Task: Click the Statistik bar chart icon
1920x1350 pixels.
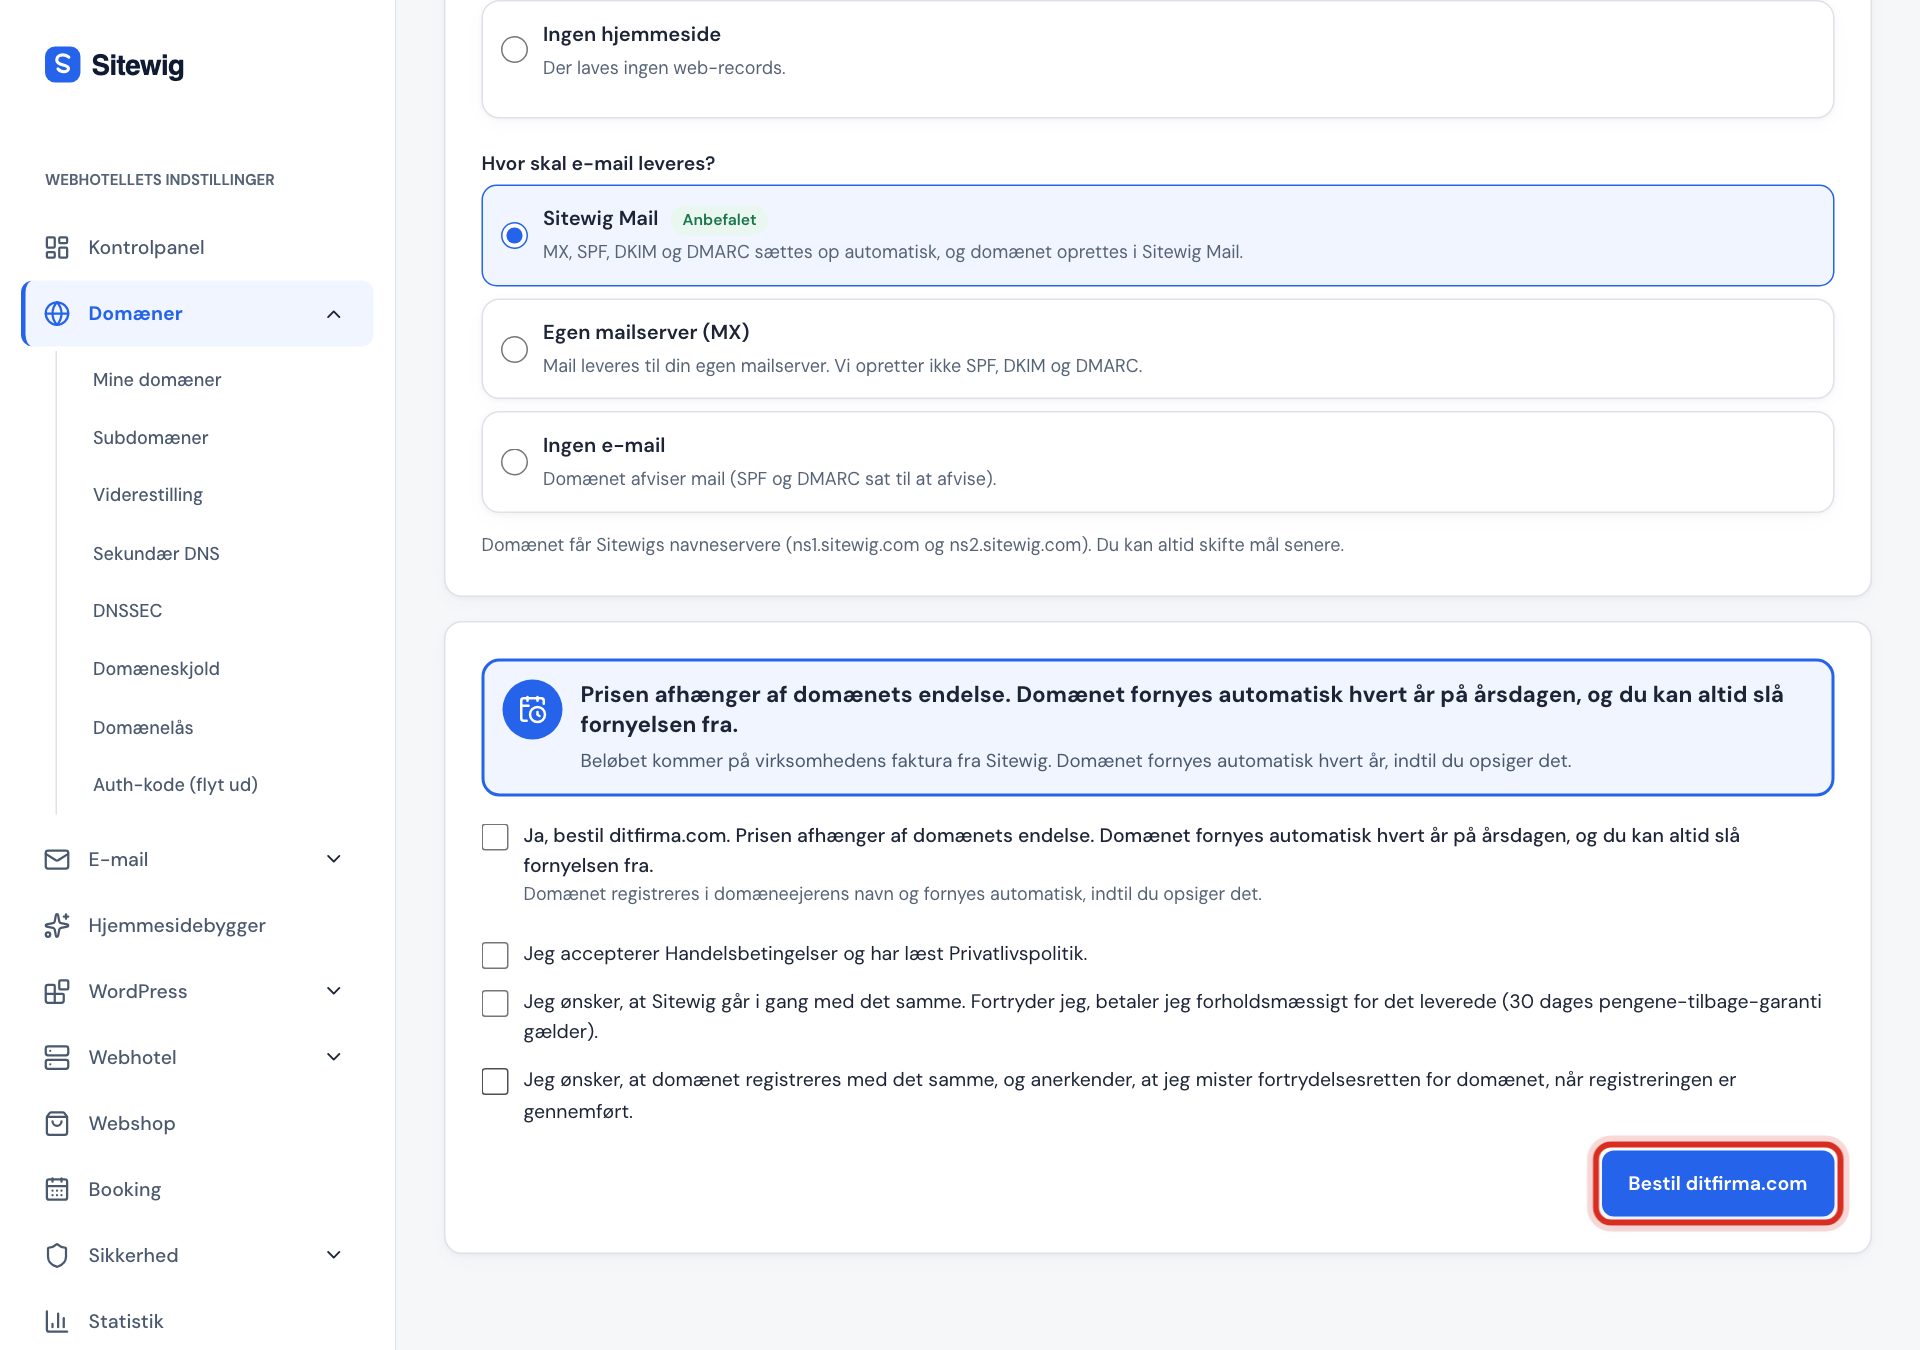Action: tap(57, 1321)
